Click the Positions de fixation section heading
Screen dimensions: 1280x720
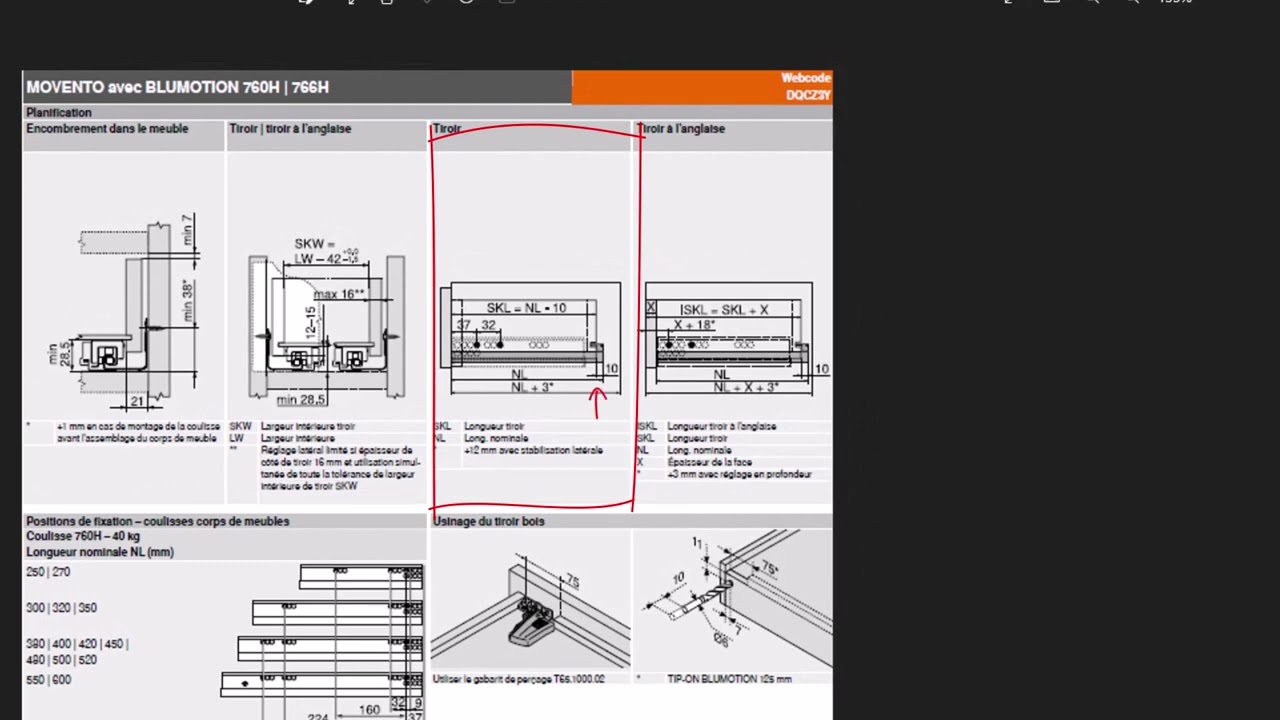tap(157, 521)
